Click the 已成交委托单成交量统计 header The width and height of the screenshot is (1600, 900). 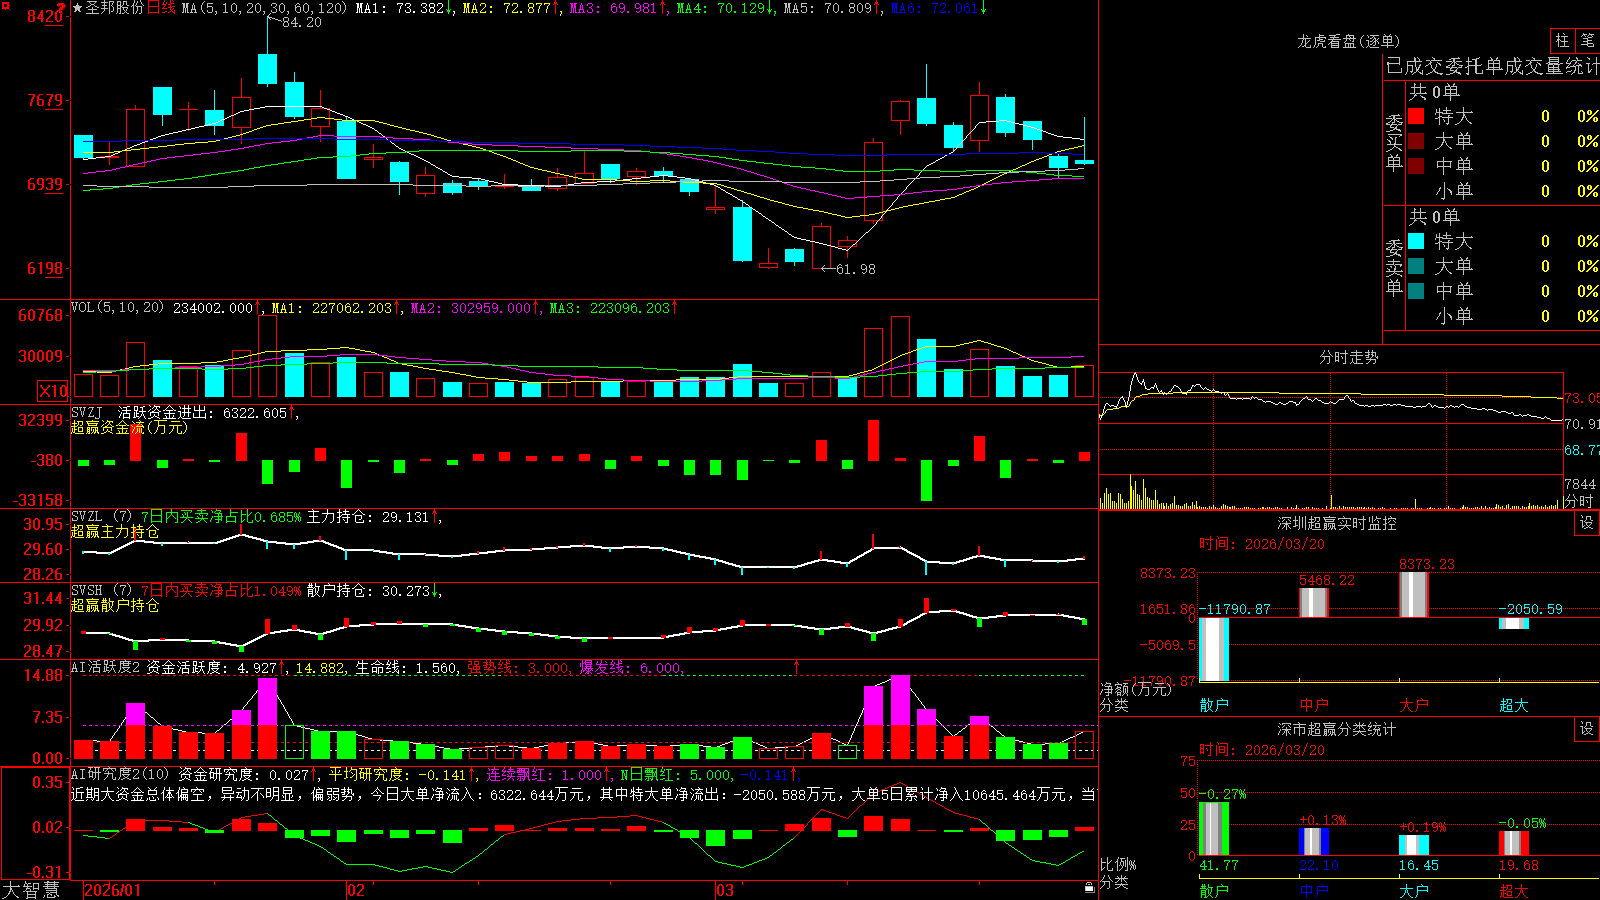coord(1492,66)
